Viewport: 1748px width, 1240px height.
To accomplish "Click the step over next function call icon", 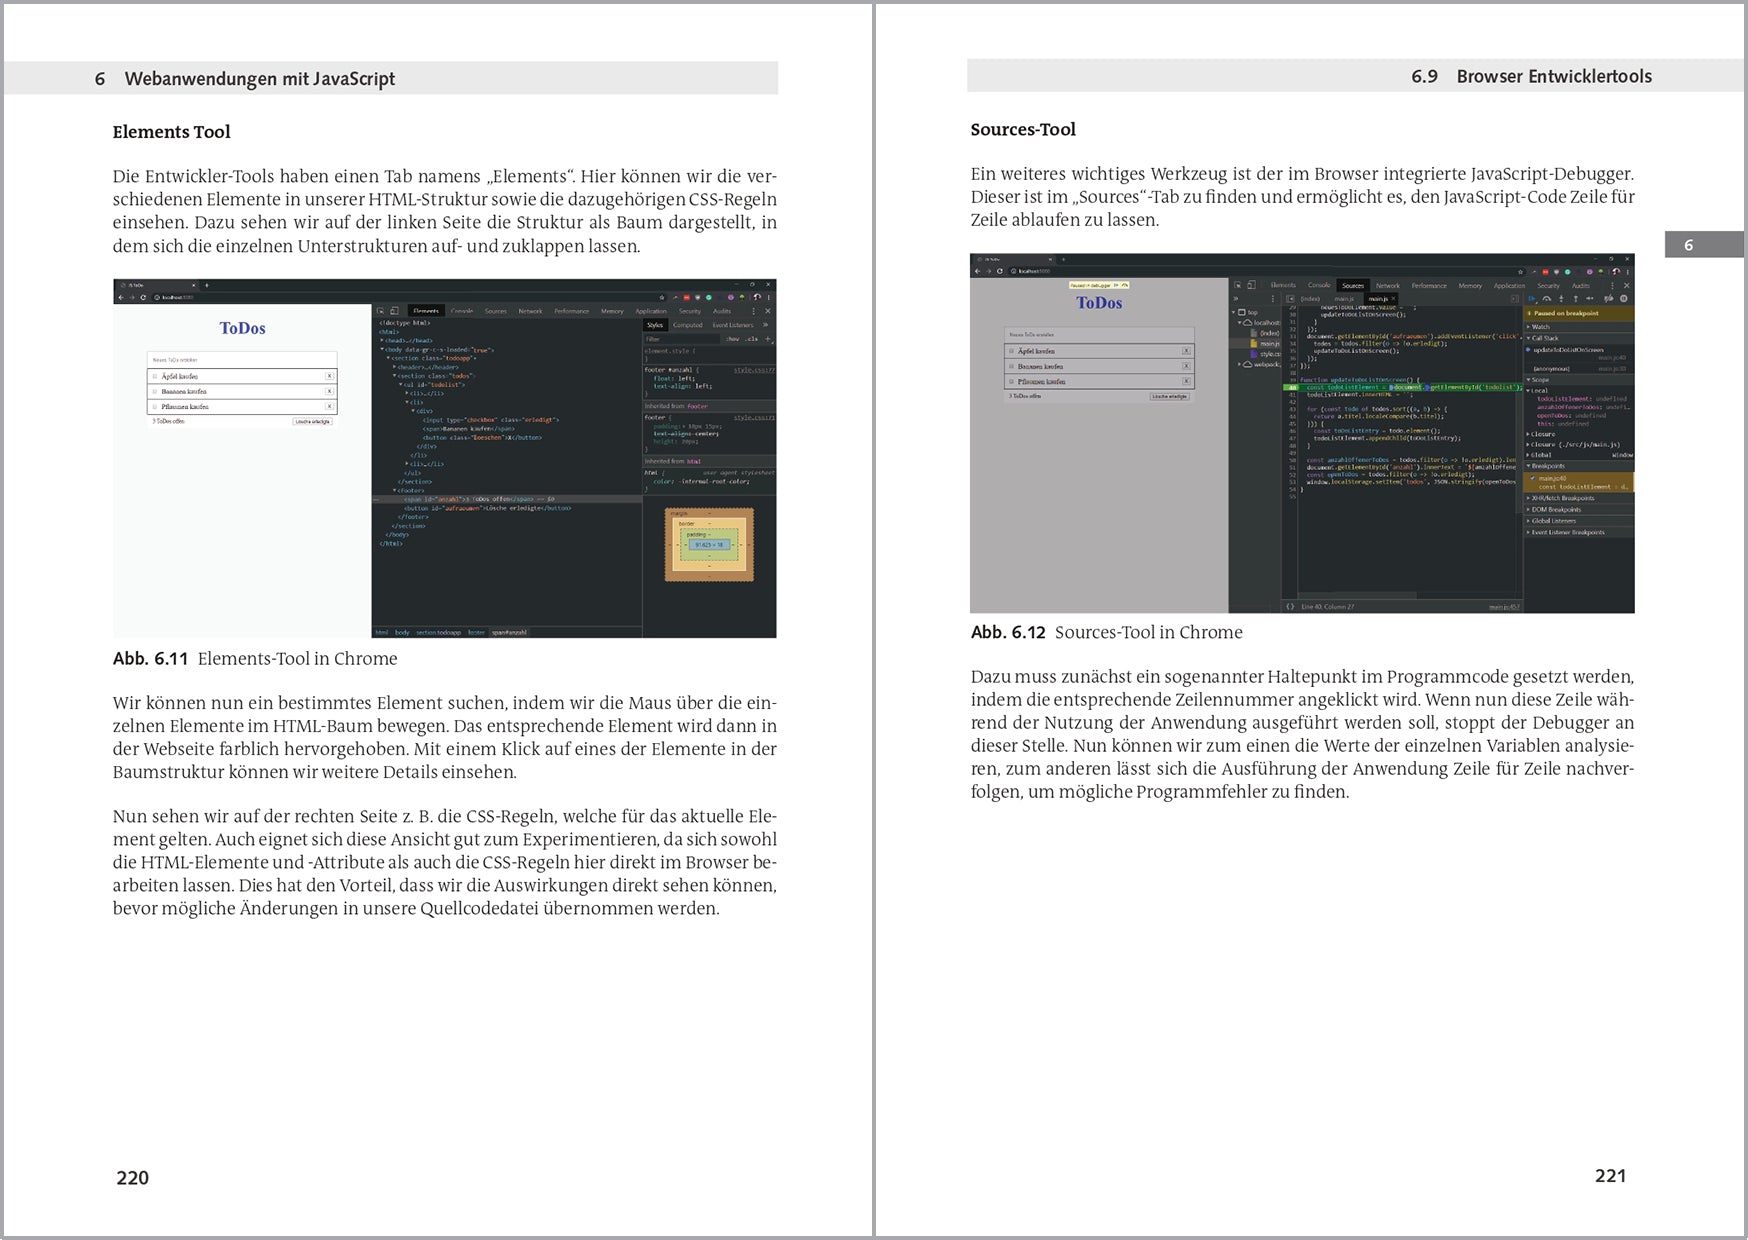I will 1547,298.
